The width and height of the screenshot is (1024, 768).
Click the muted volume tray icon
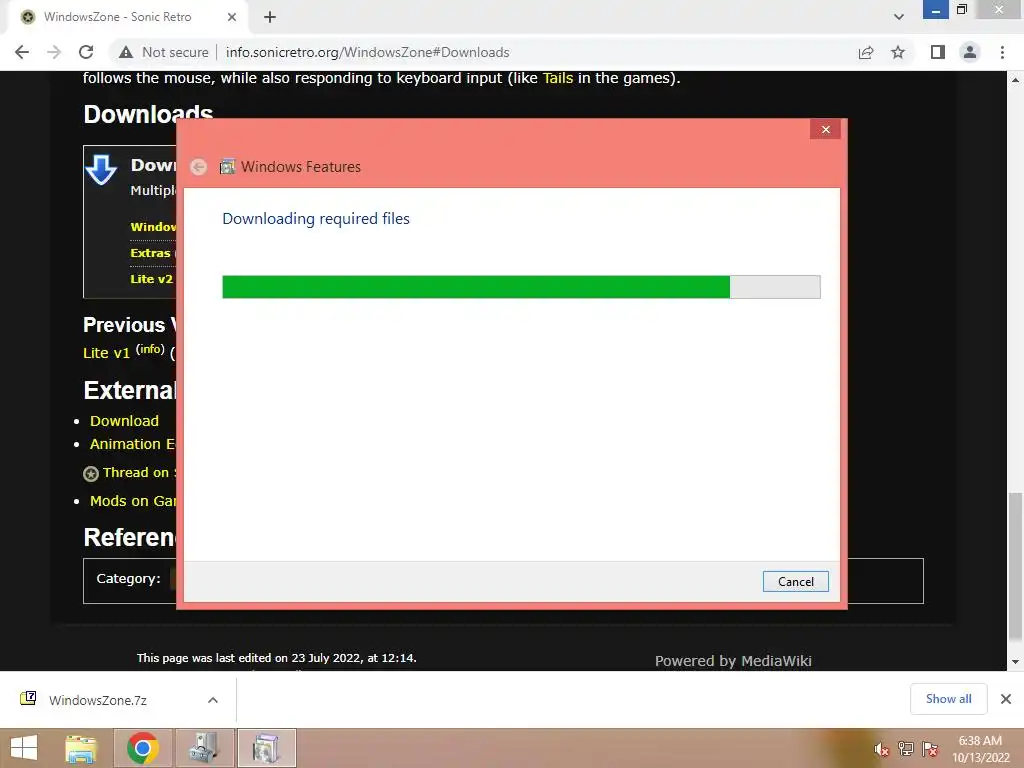[x=882, y=749]
